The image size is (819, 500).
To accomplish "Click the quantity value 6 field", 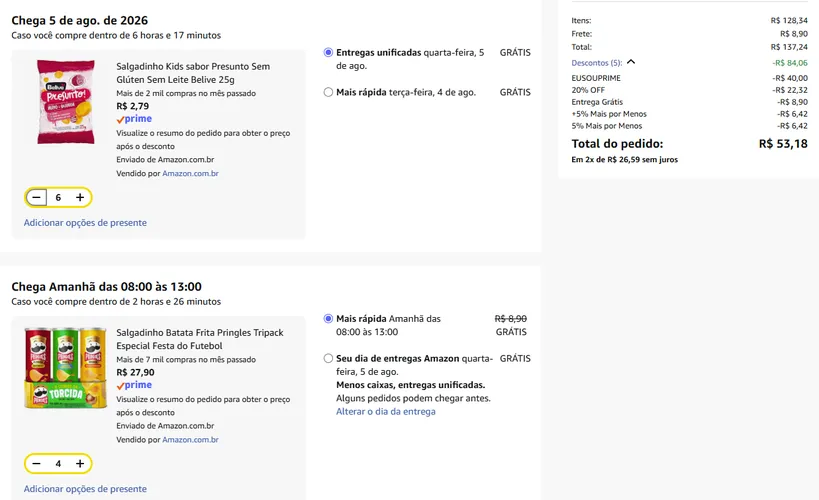I will point(58,197).
